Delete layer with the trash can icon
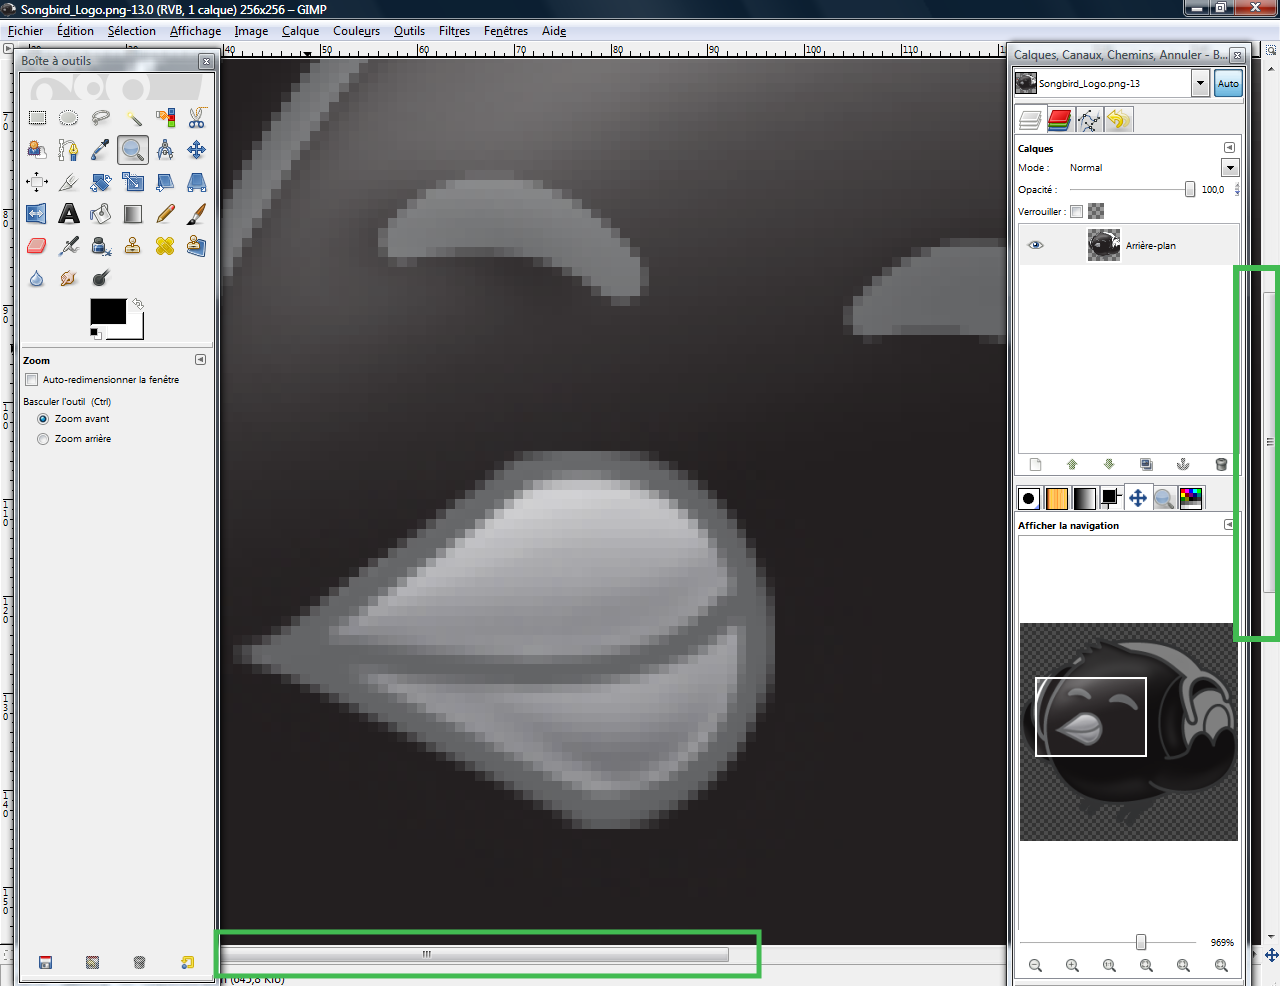 (1221, 464)
